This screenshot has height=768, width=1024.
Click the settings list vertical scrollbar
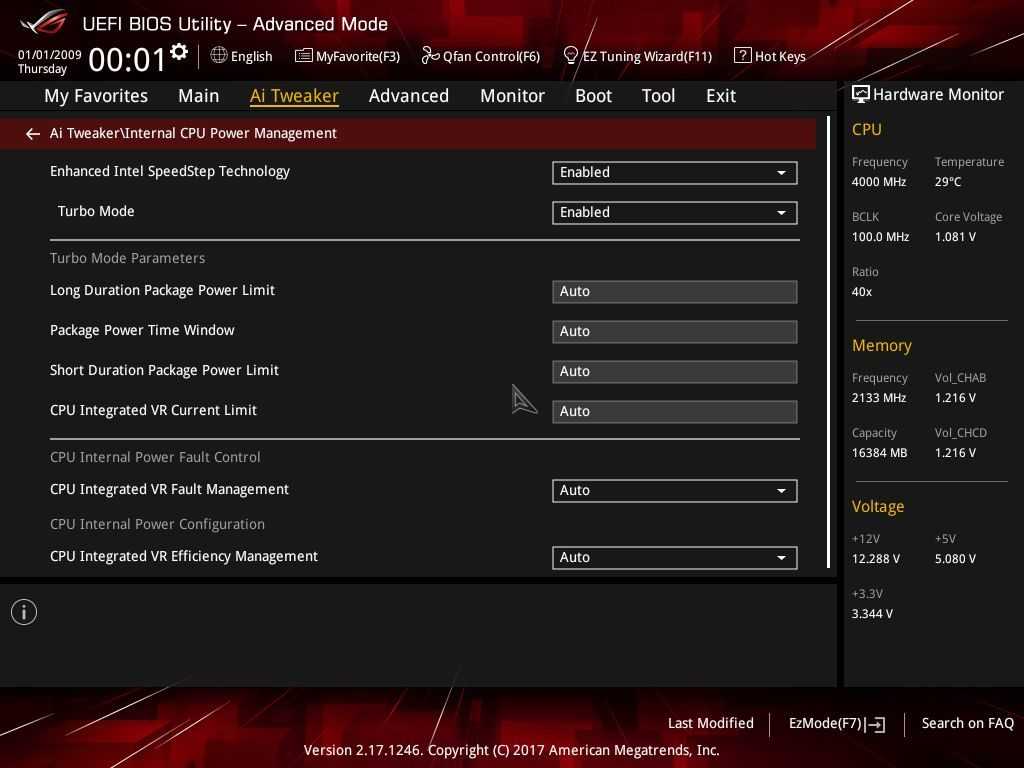(x=829, y=342)
